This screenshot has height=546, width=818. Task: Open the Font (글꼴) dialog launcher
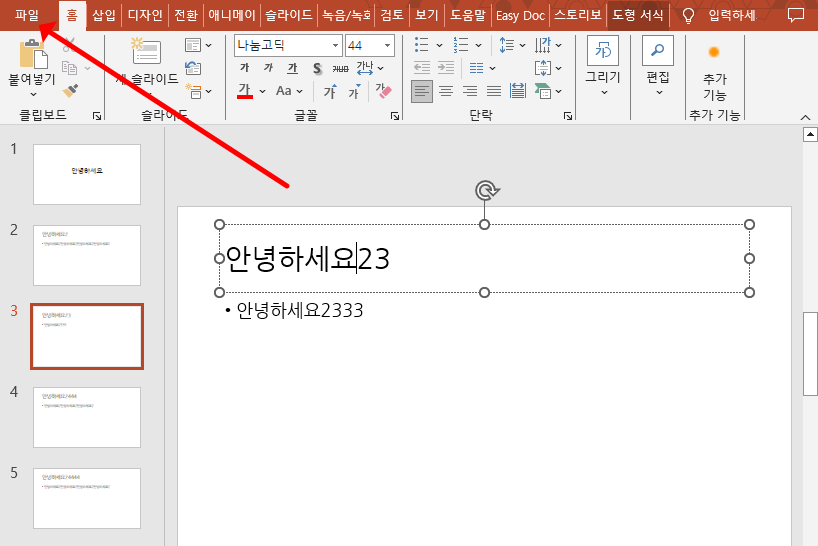(395, 116)
